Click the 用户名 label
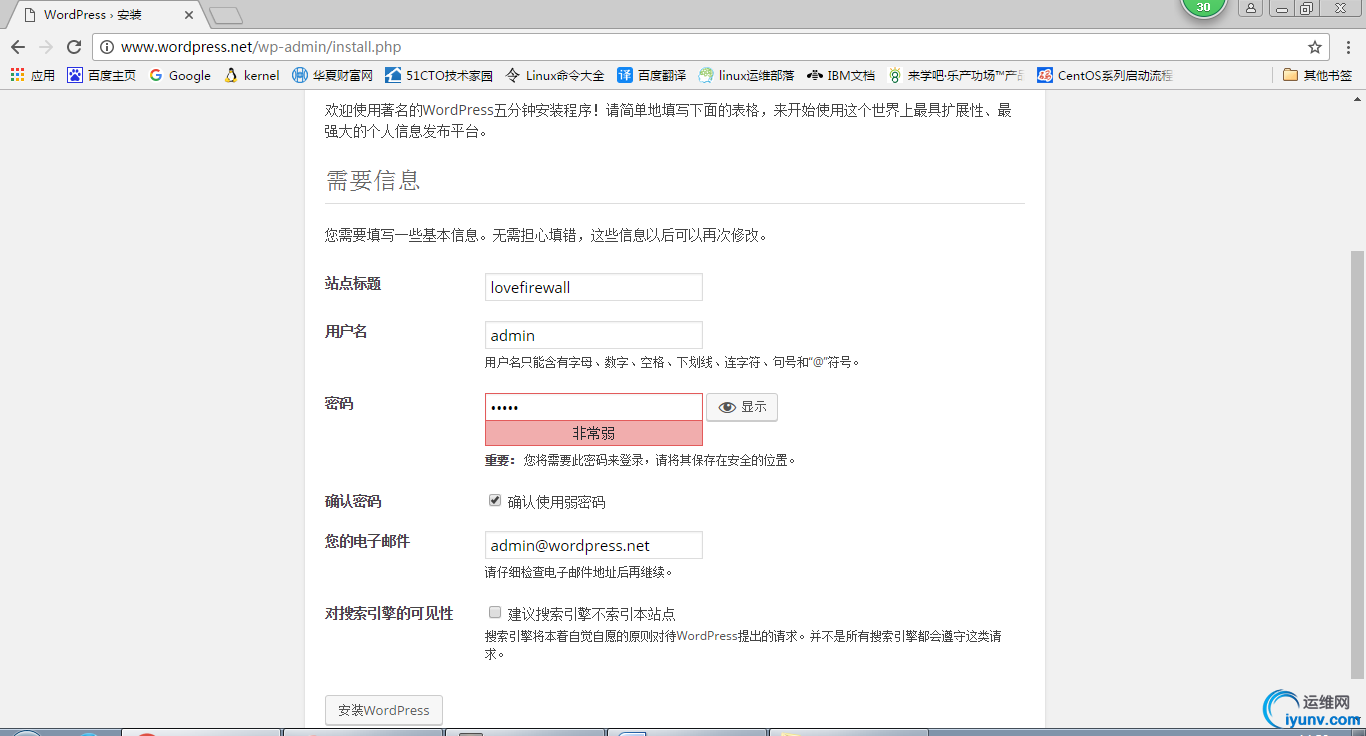The image size is (1366, 736). point(346,332)
